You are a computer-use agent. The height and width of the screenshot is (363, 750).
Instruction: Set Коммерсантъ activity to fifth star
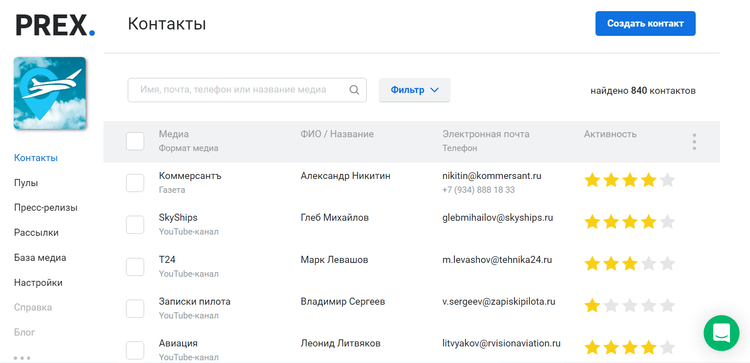(x=667, y=181)
